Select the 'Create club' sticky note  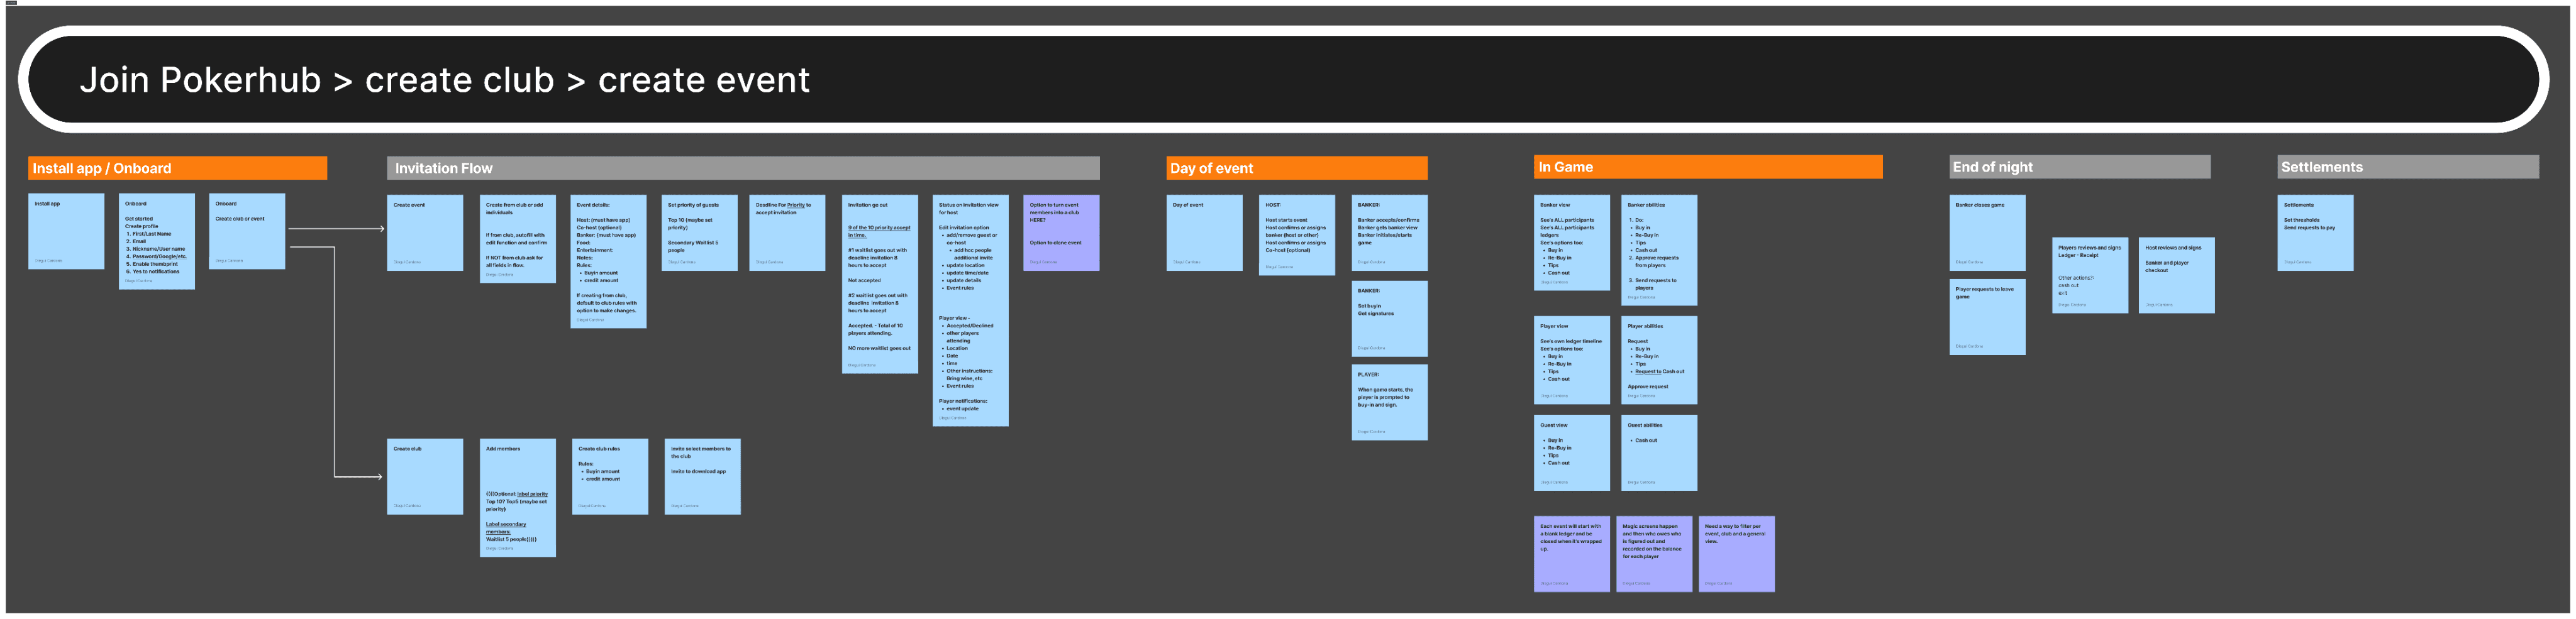(x=425, y=476)
